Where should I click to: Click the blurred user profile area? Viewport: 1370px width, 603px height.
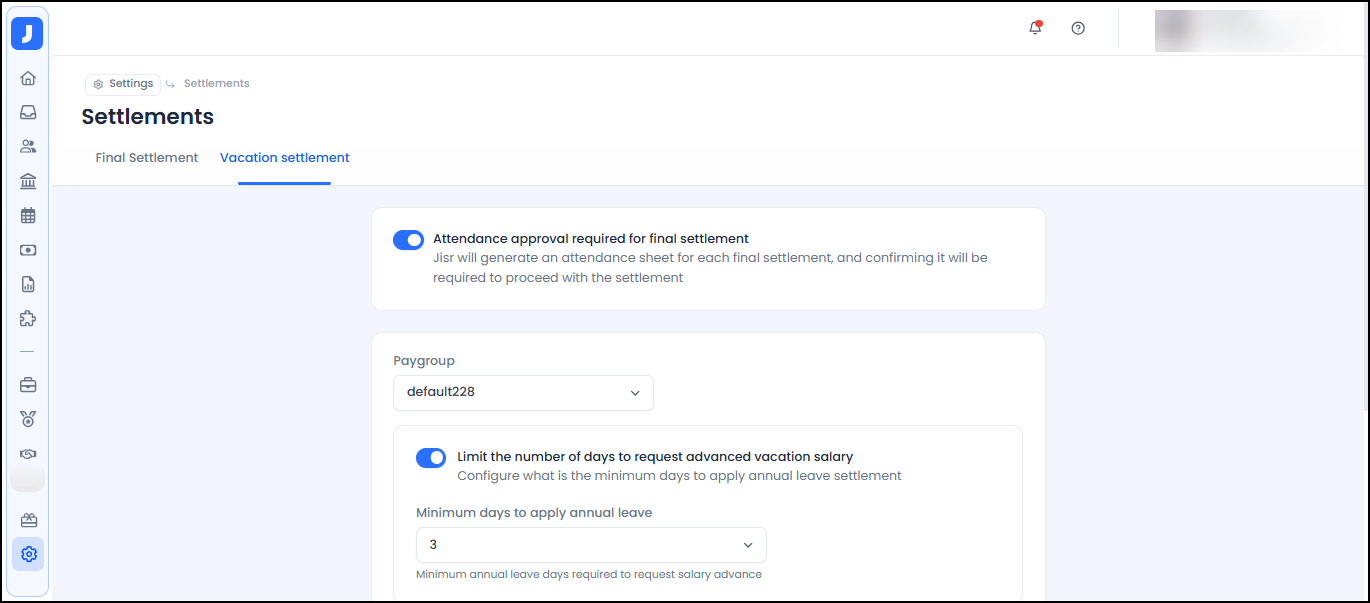click(1246, 30)
